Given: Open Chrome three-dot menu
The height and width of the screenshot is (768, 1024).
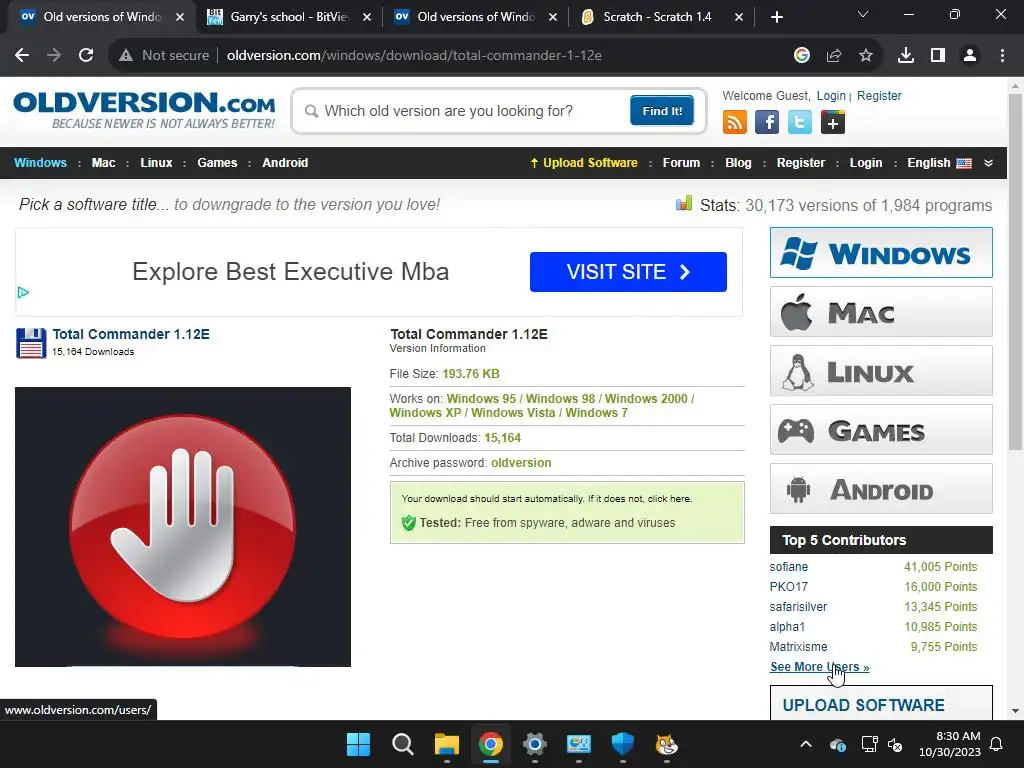Looking at the screenshot, I should tap(1002, 56).
